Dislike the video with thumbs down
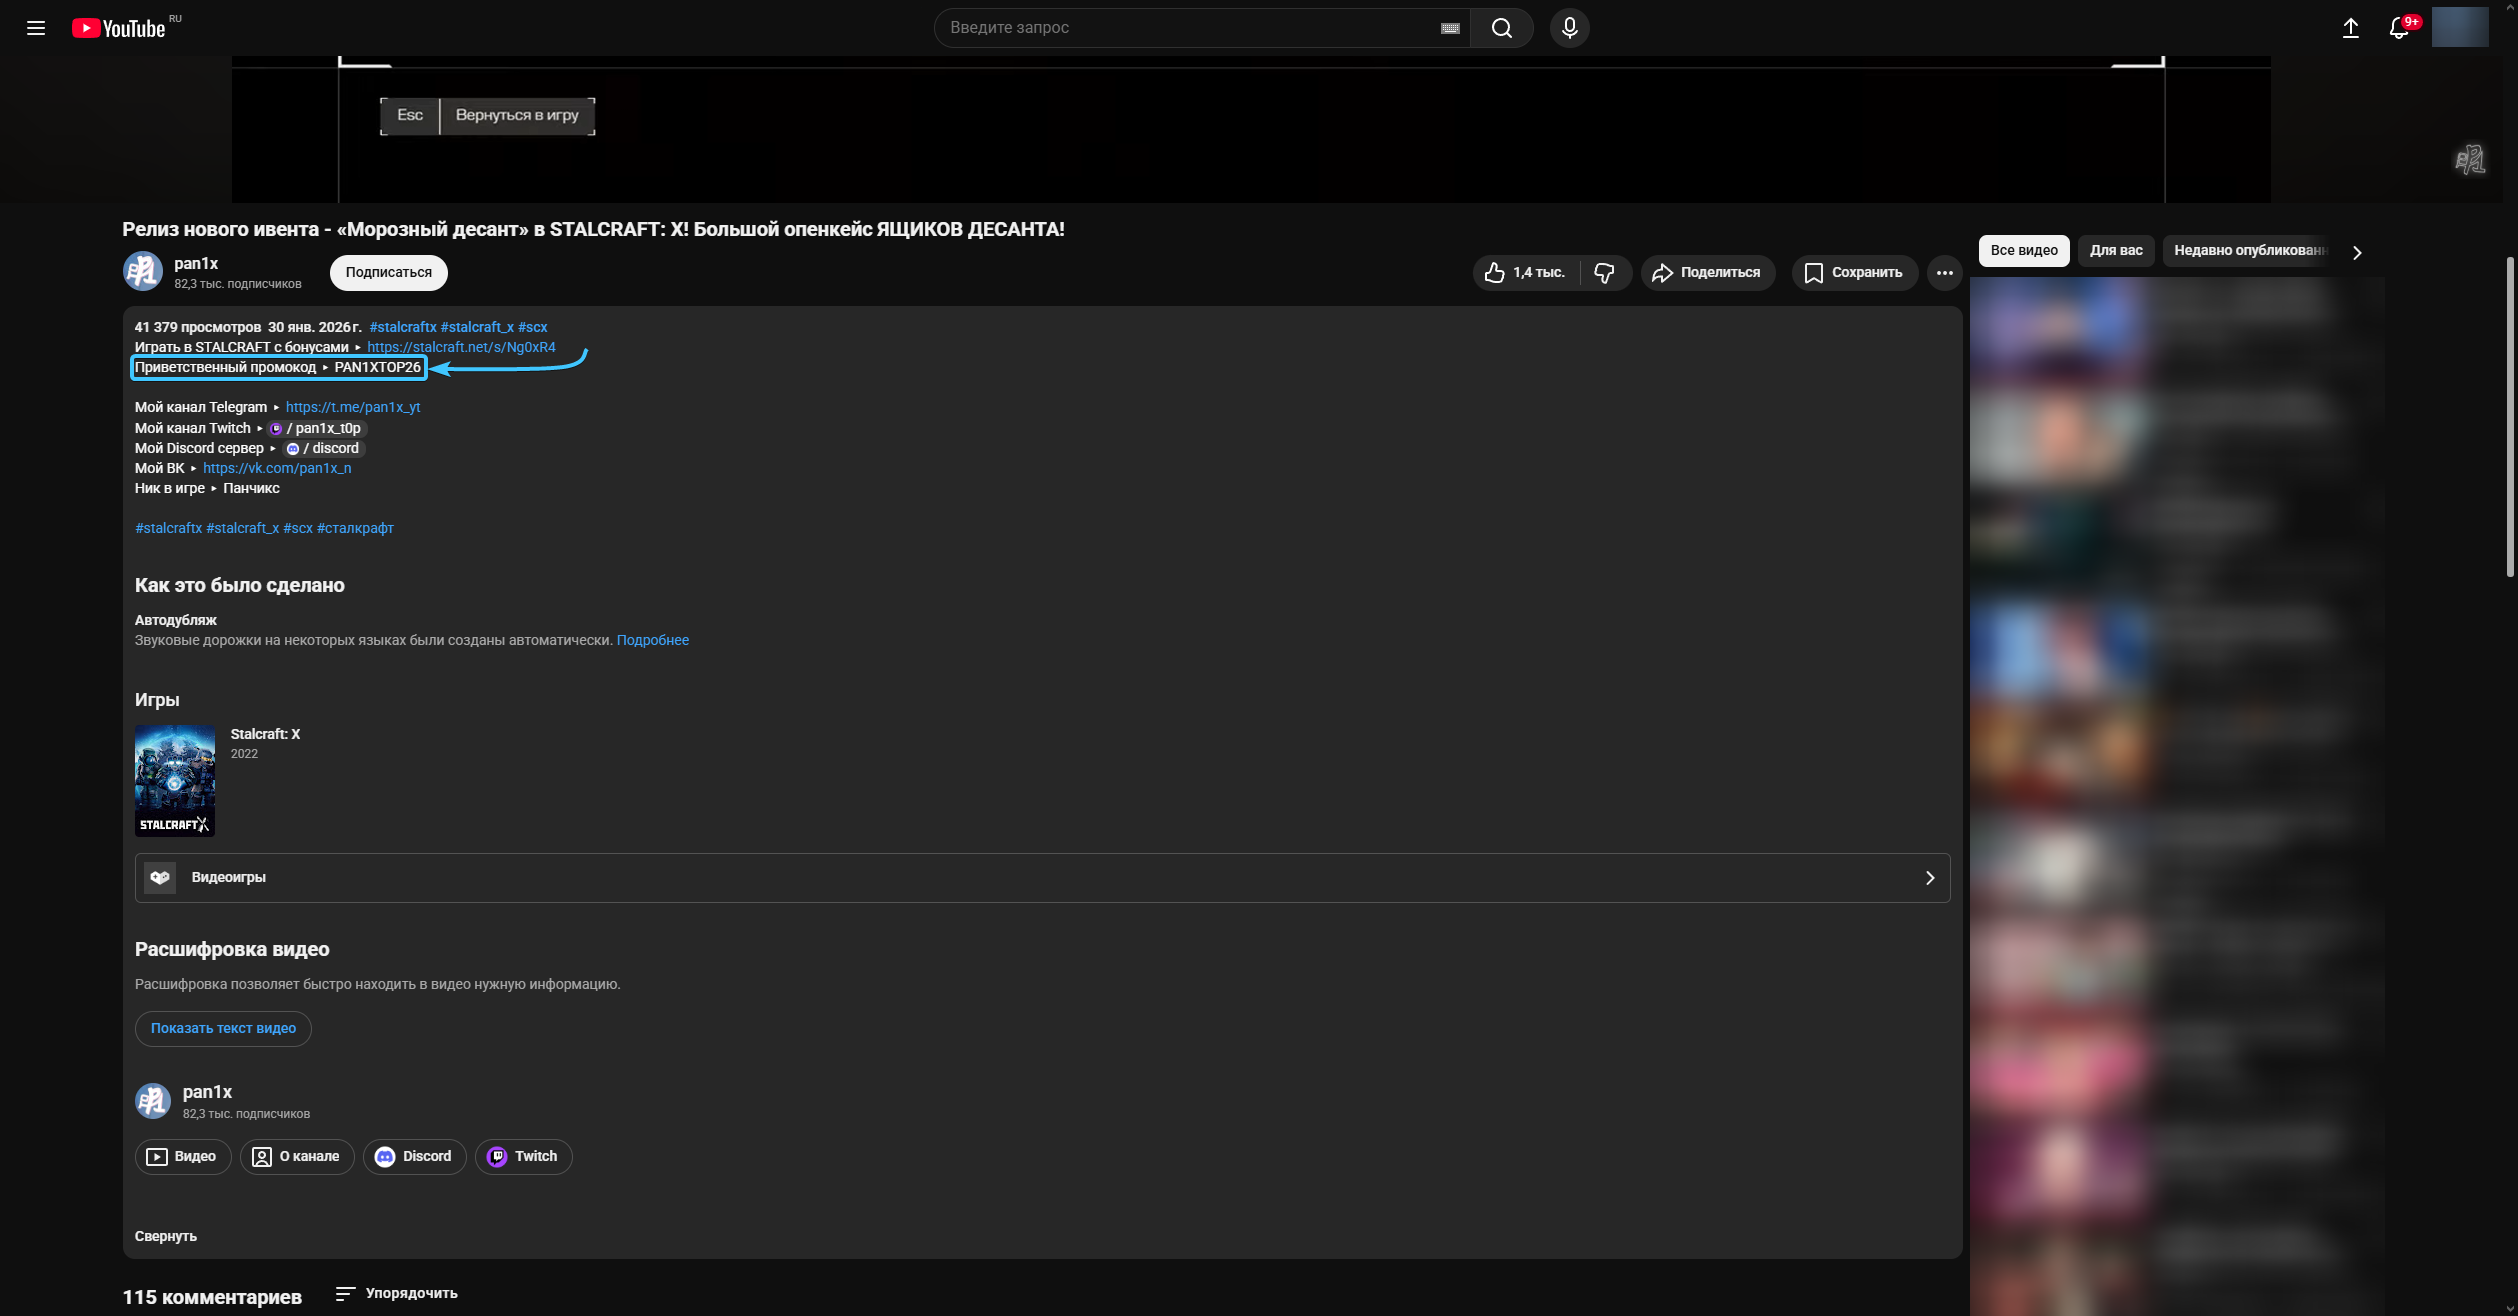This screenshot has height=1316, width=2518. [1604, 273]
